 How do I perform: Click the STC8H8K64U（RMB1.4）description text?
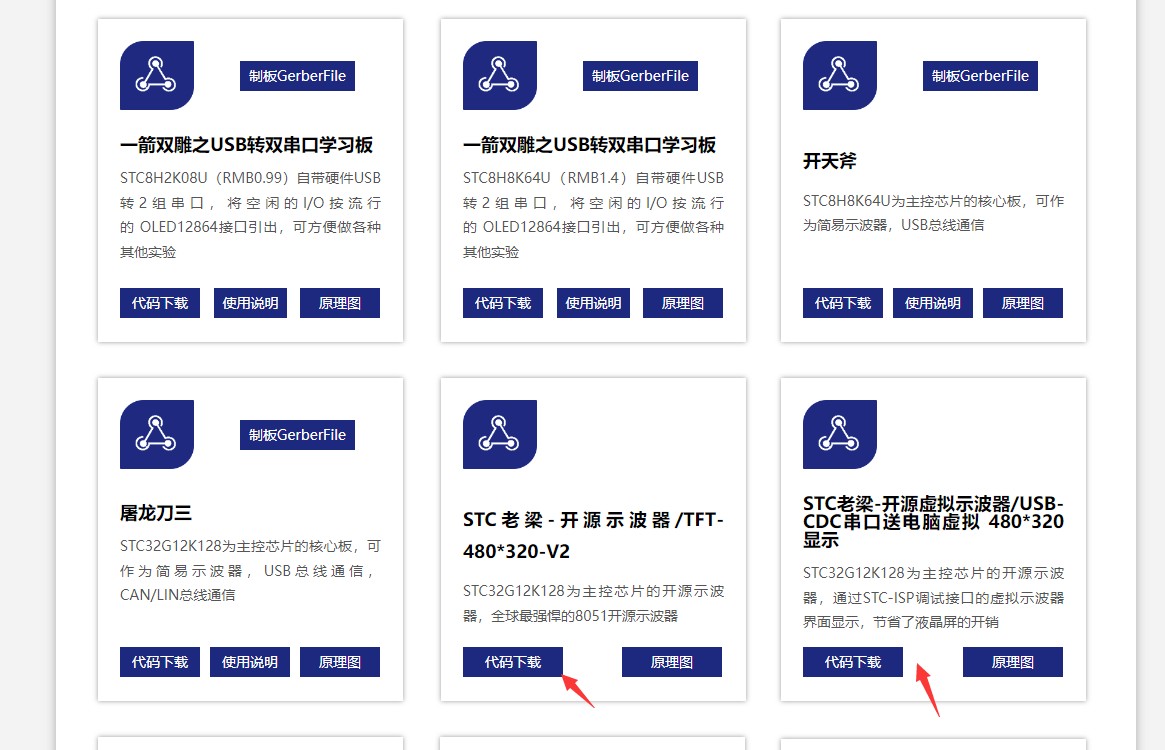[593, 215]
